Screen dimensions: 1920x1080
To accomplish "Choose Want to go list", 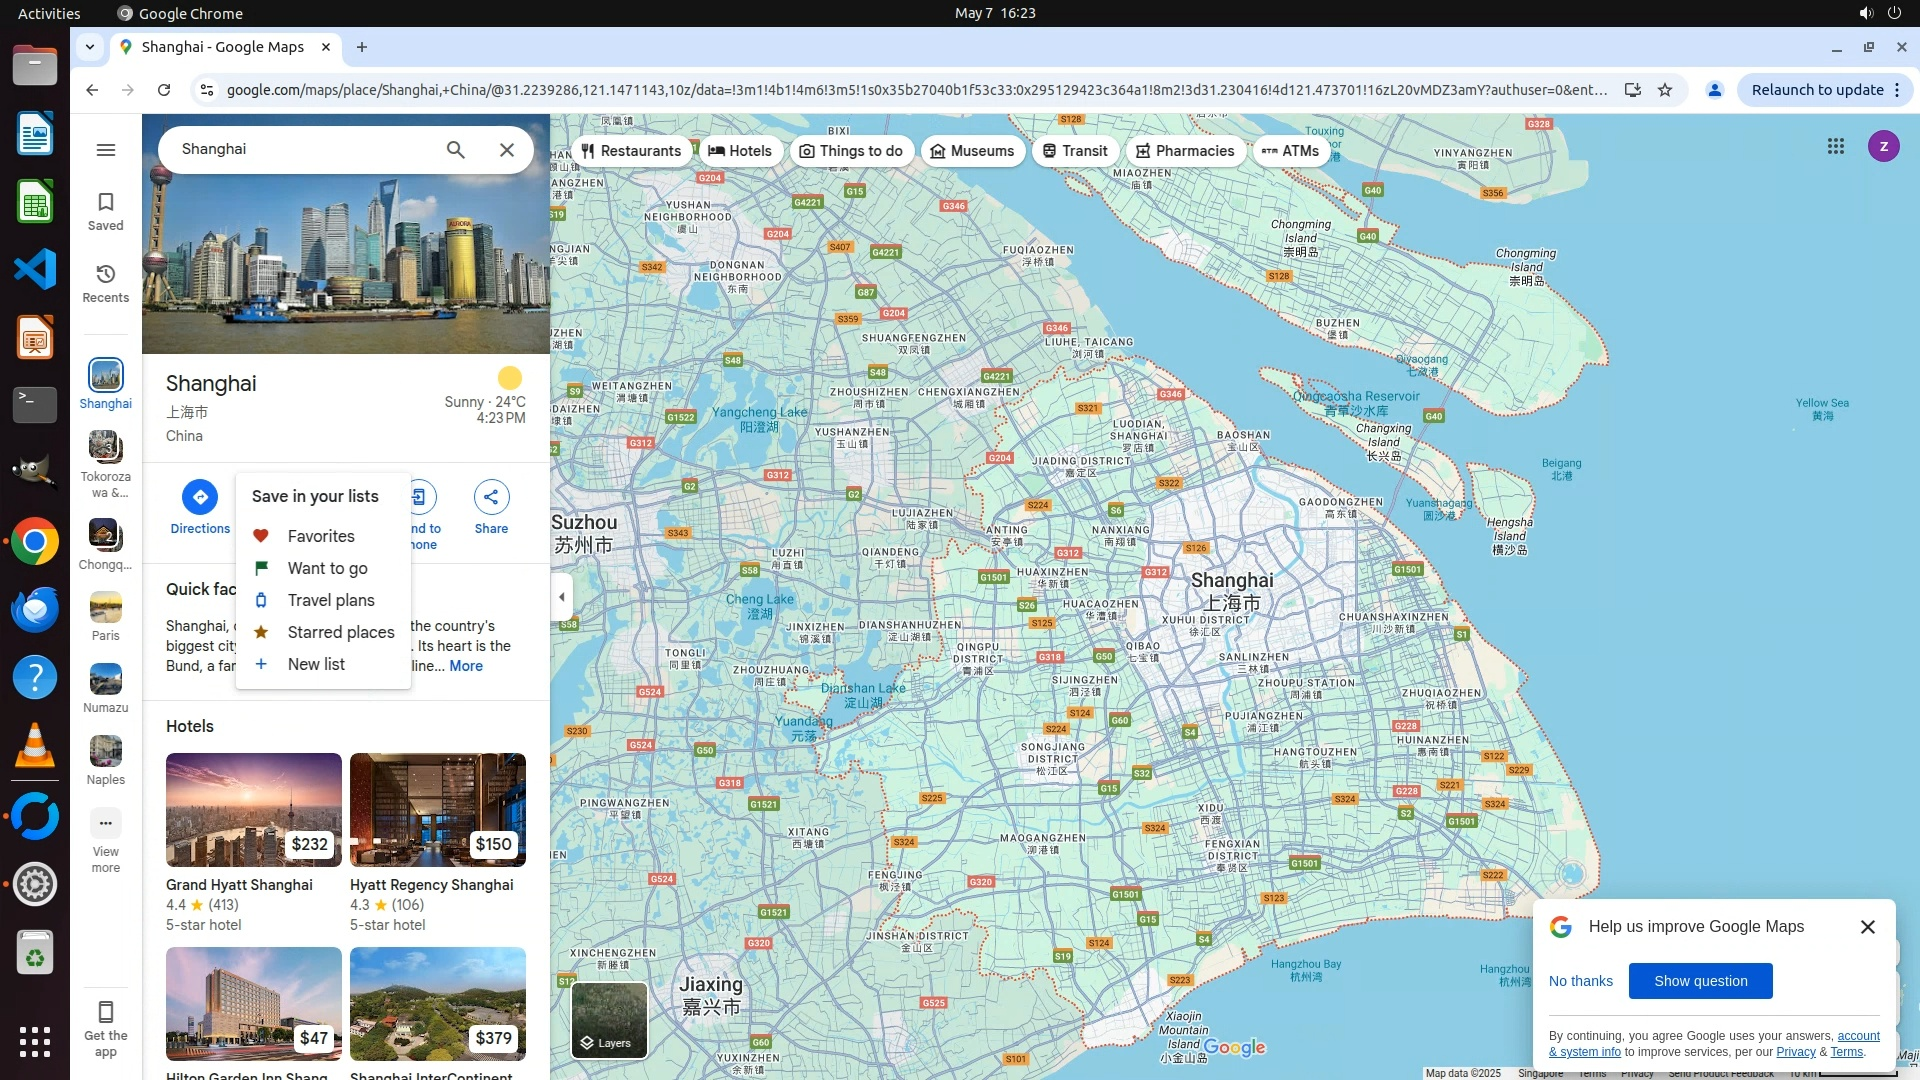I will 327,568.
